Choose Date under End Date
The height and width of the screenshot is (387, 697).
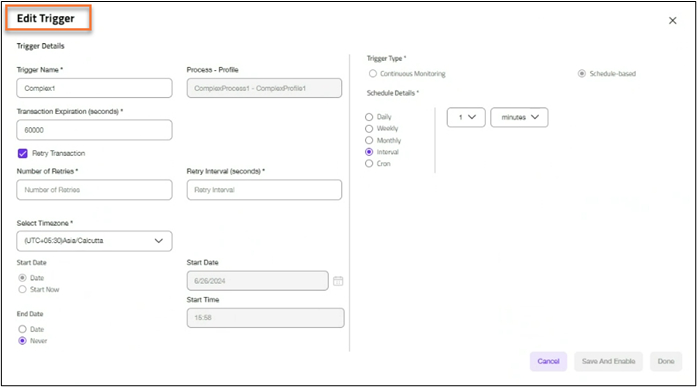coord(22,329)
